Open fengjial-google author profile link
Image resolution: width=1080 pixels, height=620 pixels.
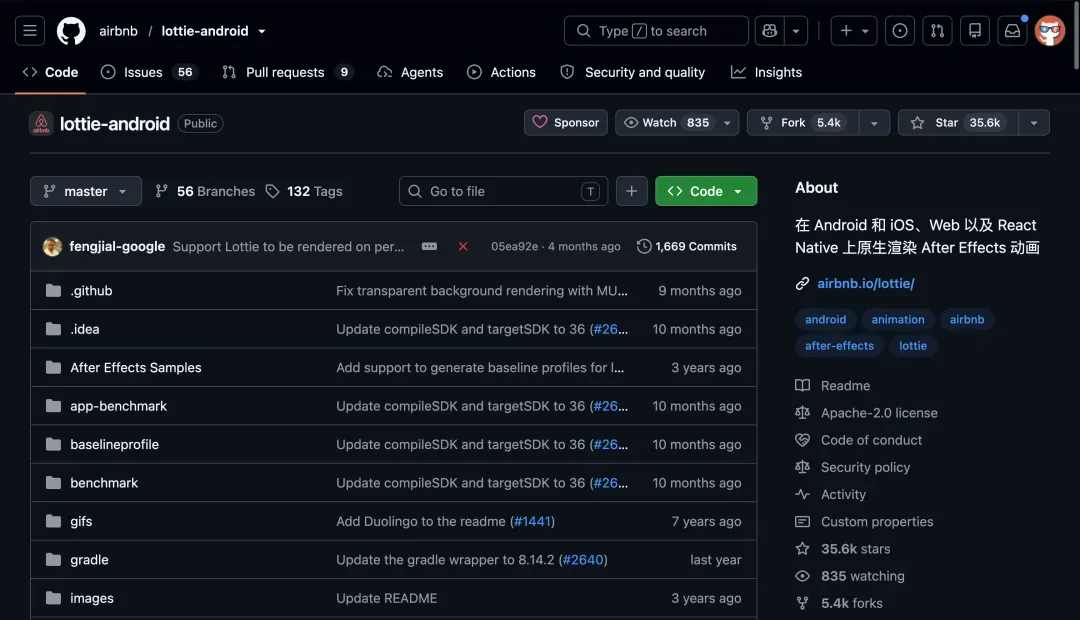click(117, 247)
